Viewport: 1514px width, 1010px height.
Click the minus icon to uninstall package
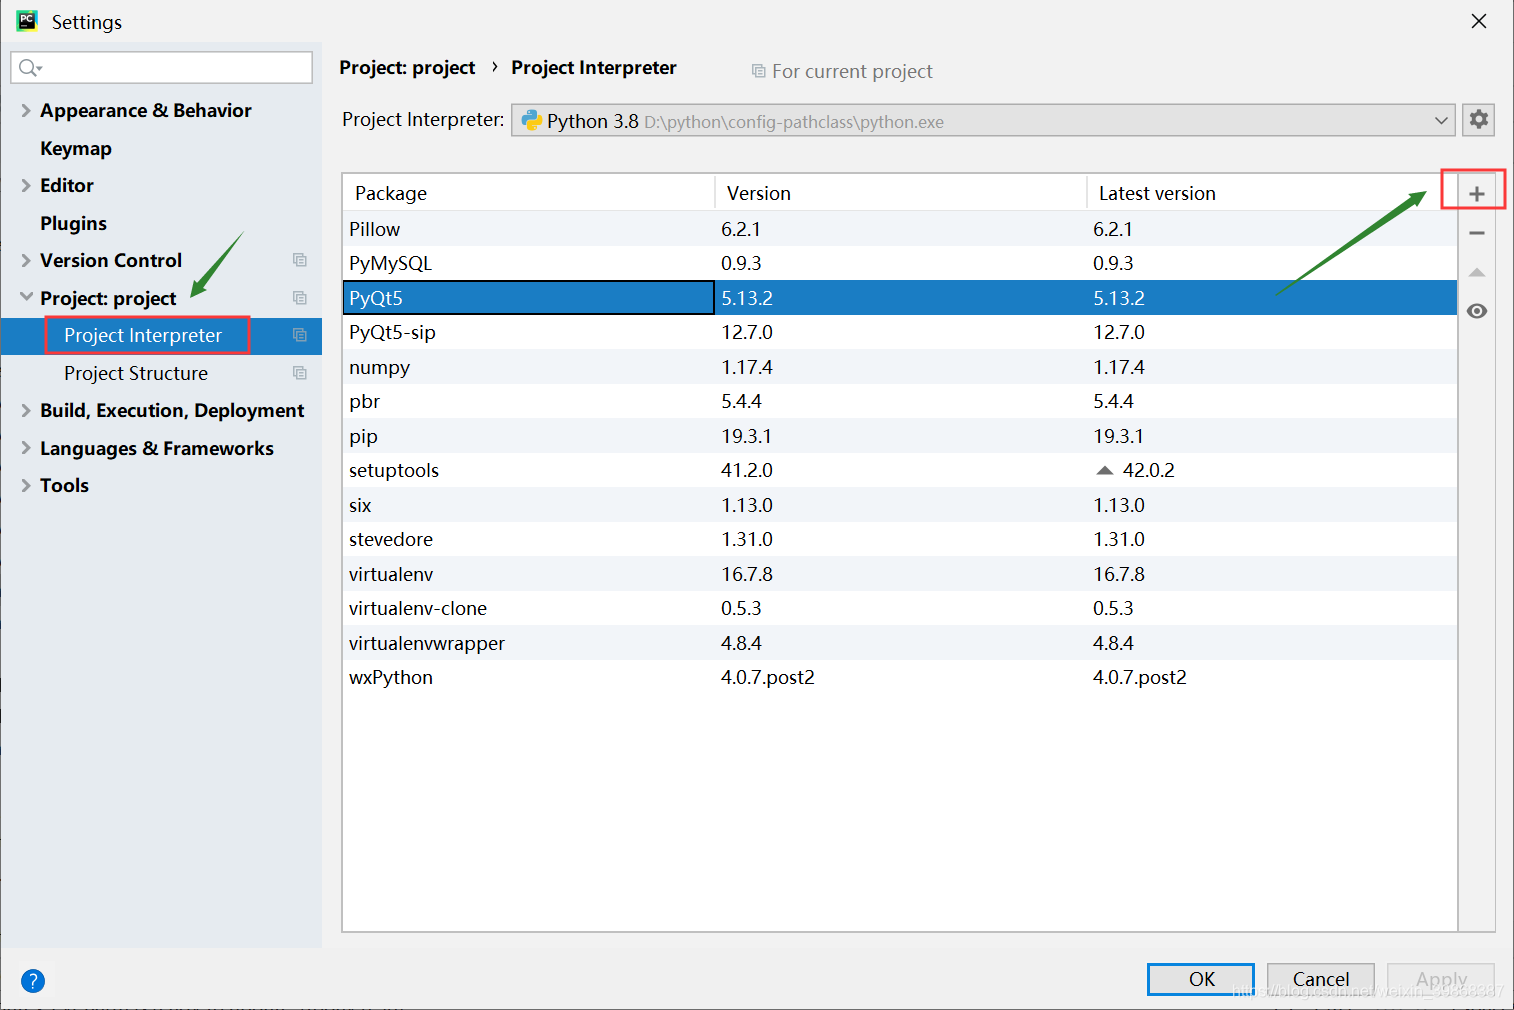tap(1476, 233)
